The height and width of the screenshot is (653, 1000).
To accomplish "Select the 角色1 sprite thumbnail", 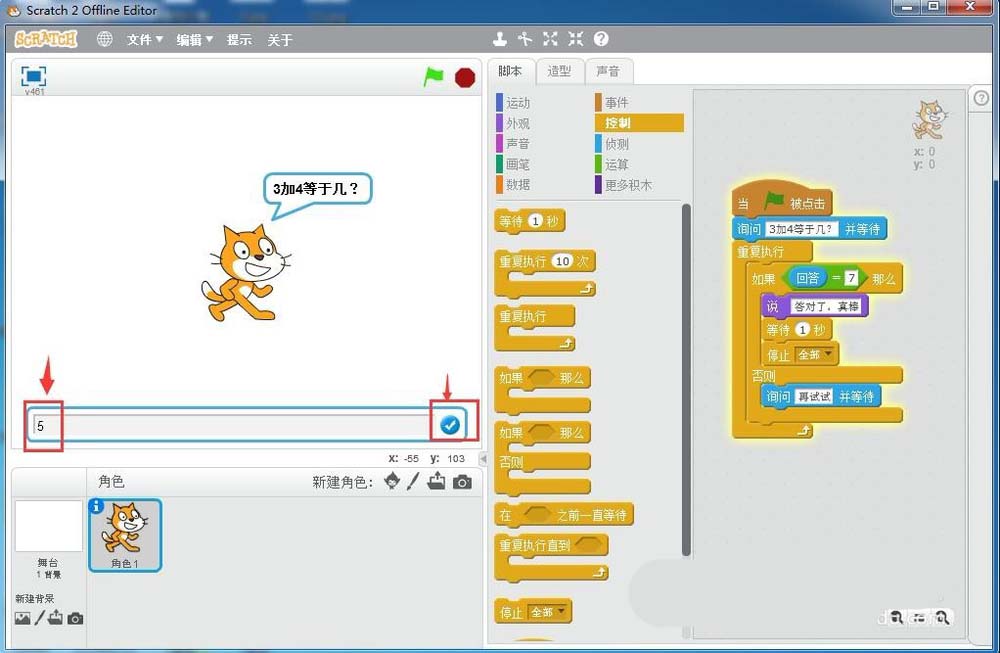I will click(x=125, y=534).
